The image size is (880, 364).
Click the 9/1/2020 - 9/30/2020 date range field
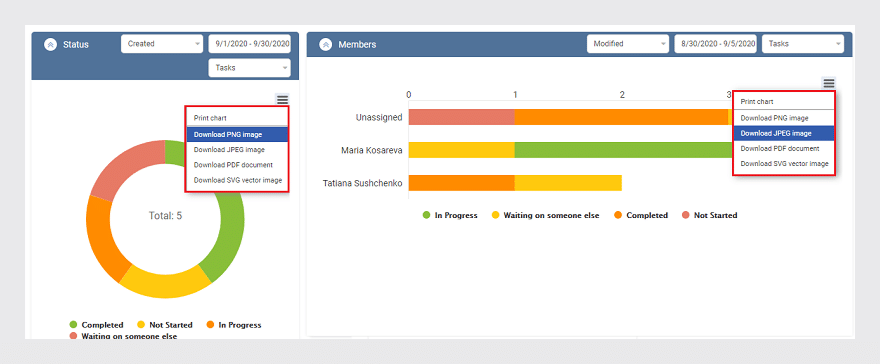pyautogui.click(x=249, y=44)
